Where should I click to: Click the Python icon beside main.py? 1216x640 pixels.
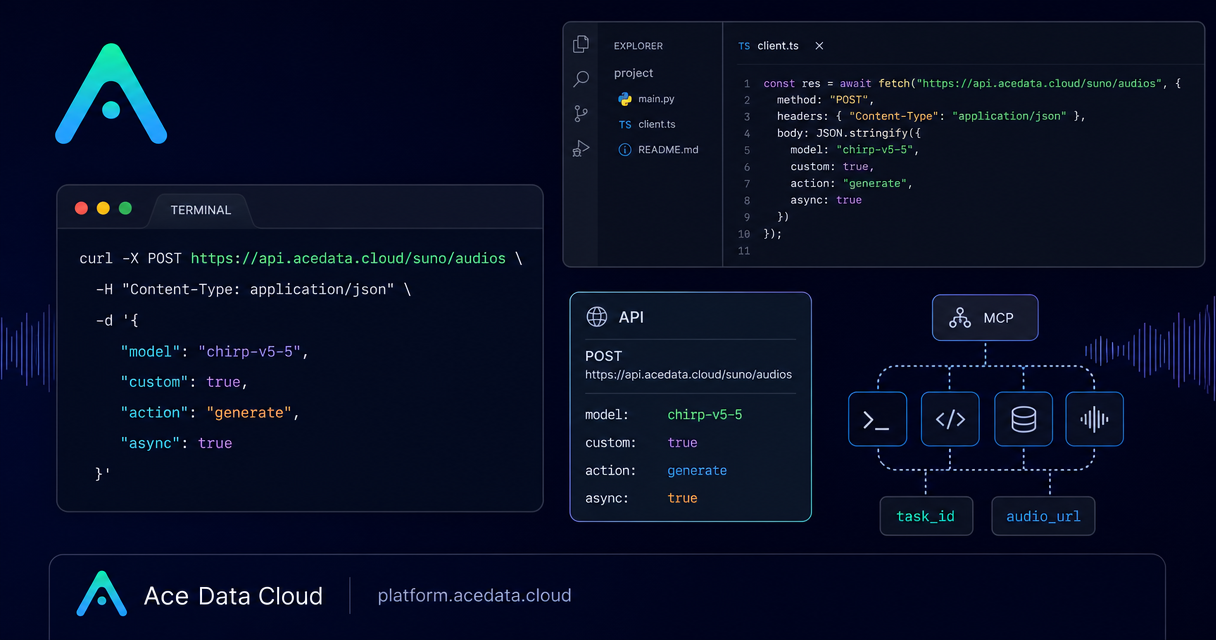[x=625, y=99]
